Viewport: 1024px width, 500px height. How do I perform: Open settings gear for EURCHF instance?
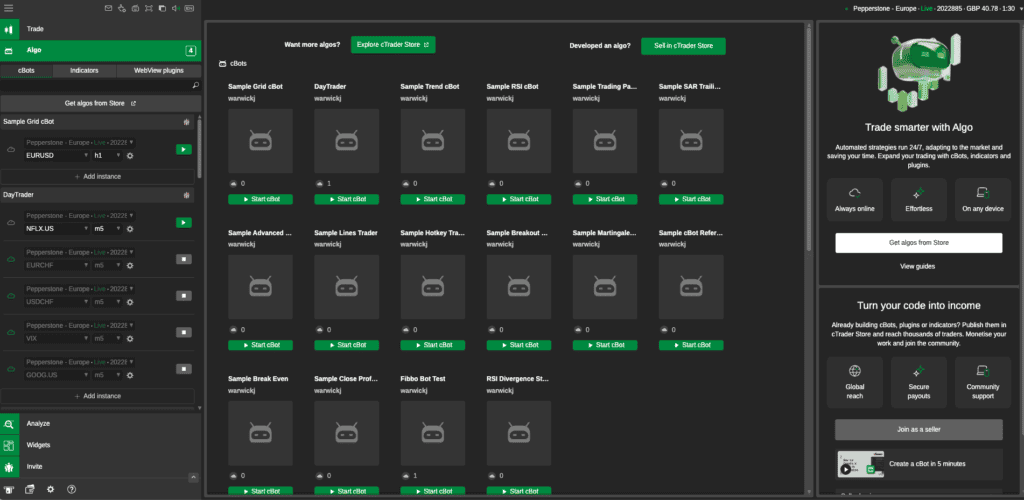(x=130, y=266)
